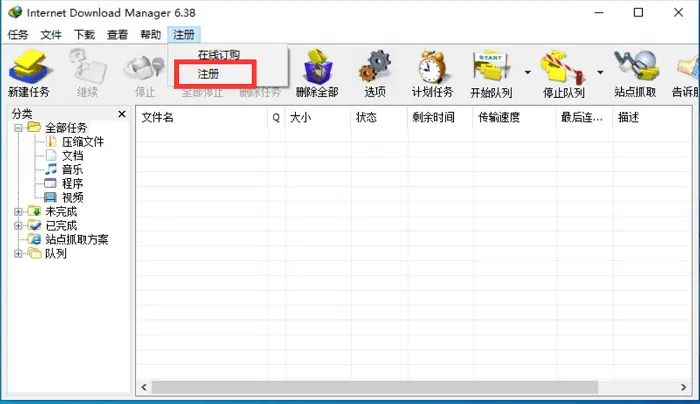Expand the 未完成 tree node
The height and width of the screenshot is (404, 700).
pyautogui.click(x=18, y=212)
